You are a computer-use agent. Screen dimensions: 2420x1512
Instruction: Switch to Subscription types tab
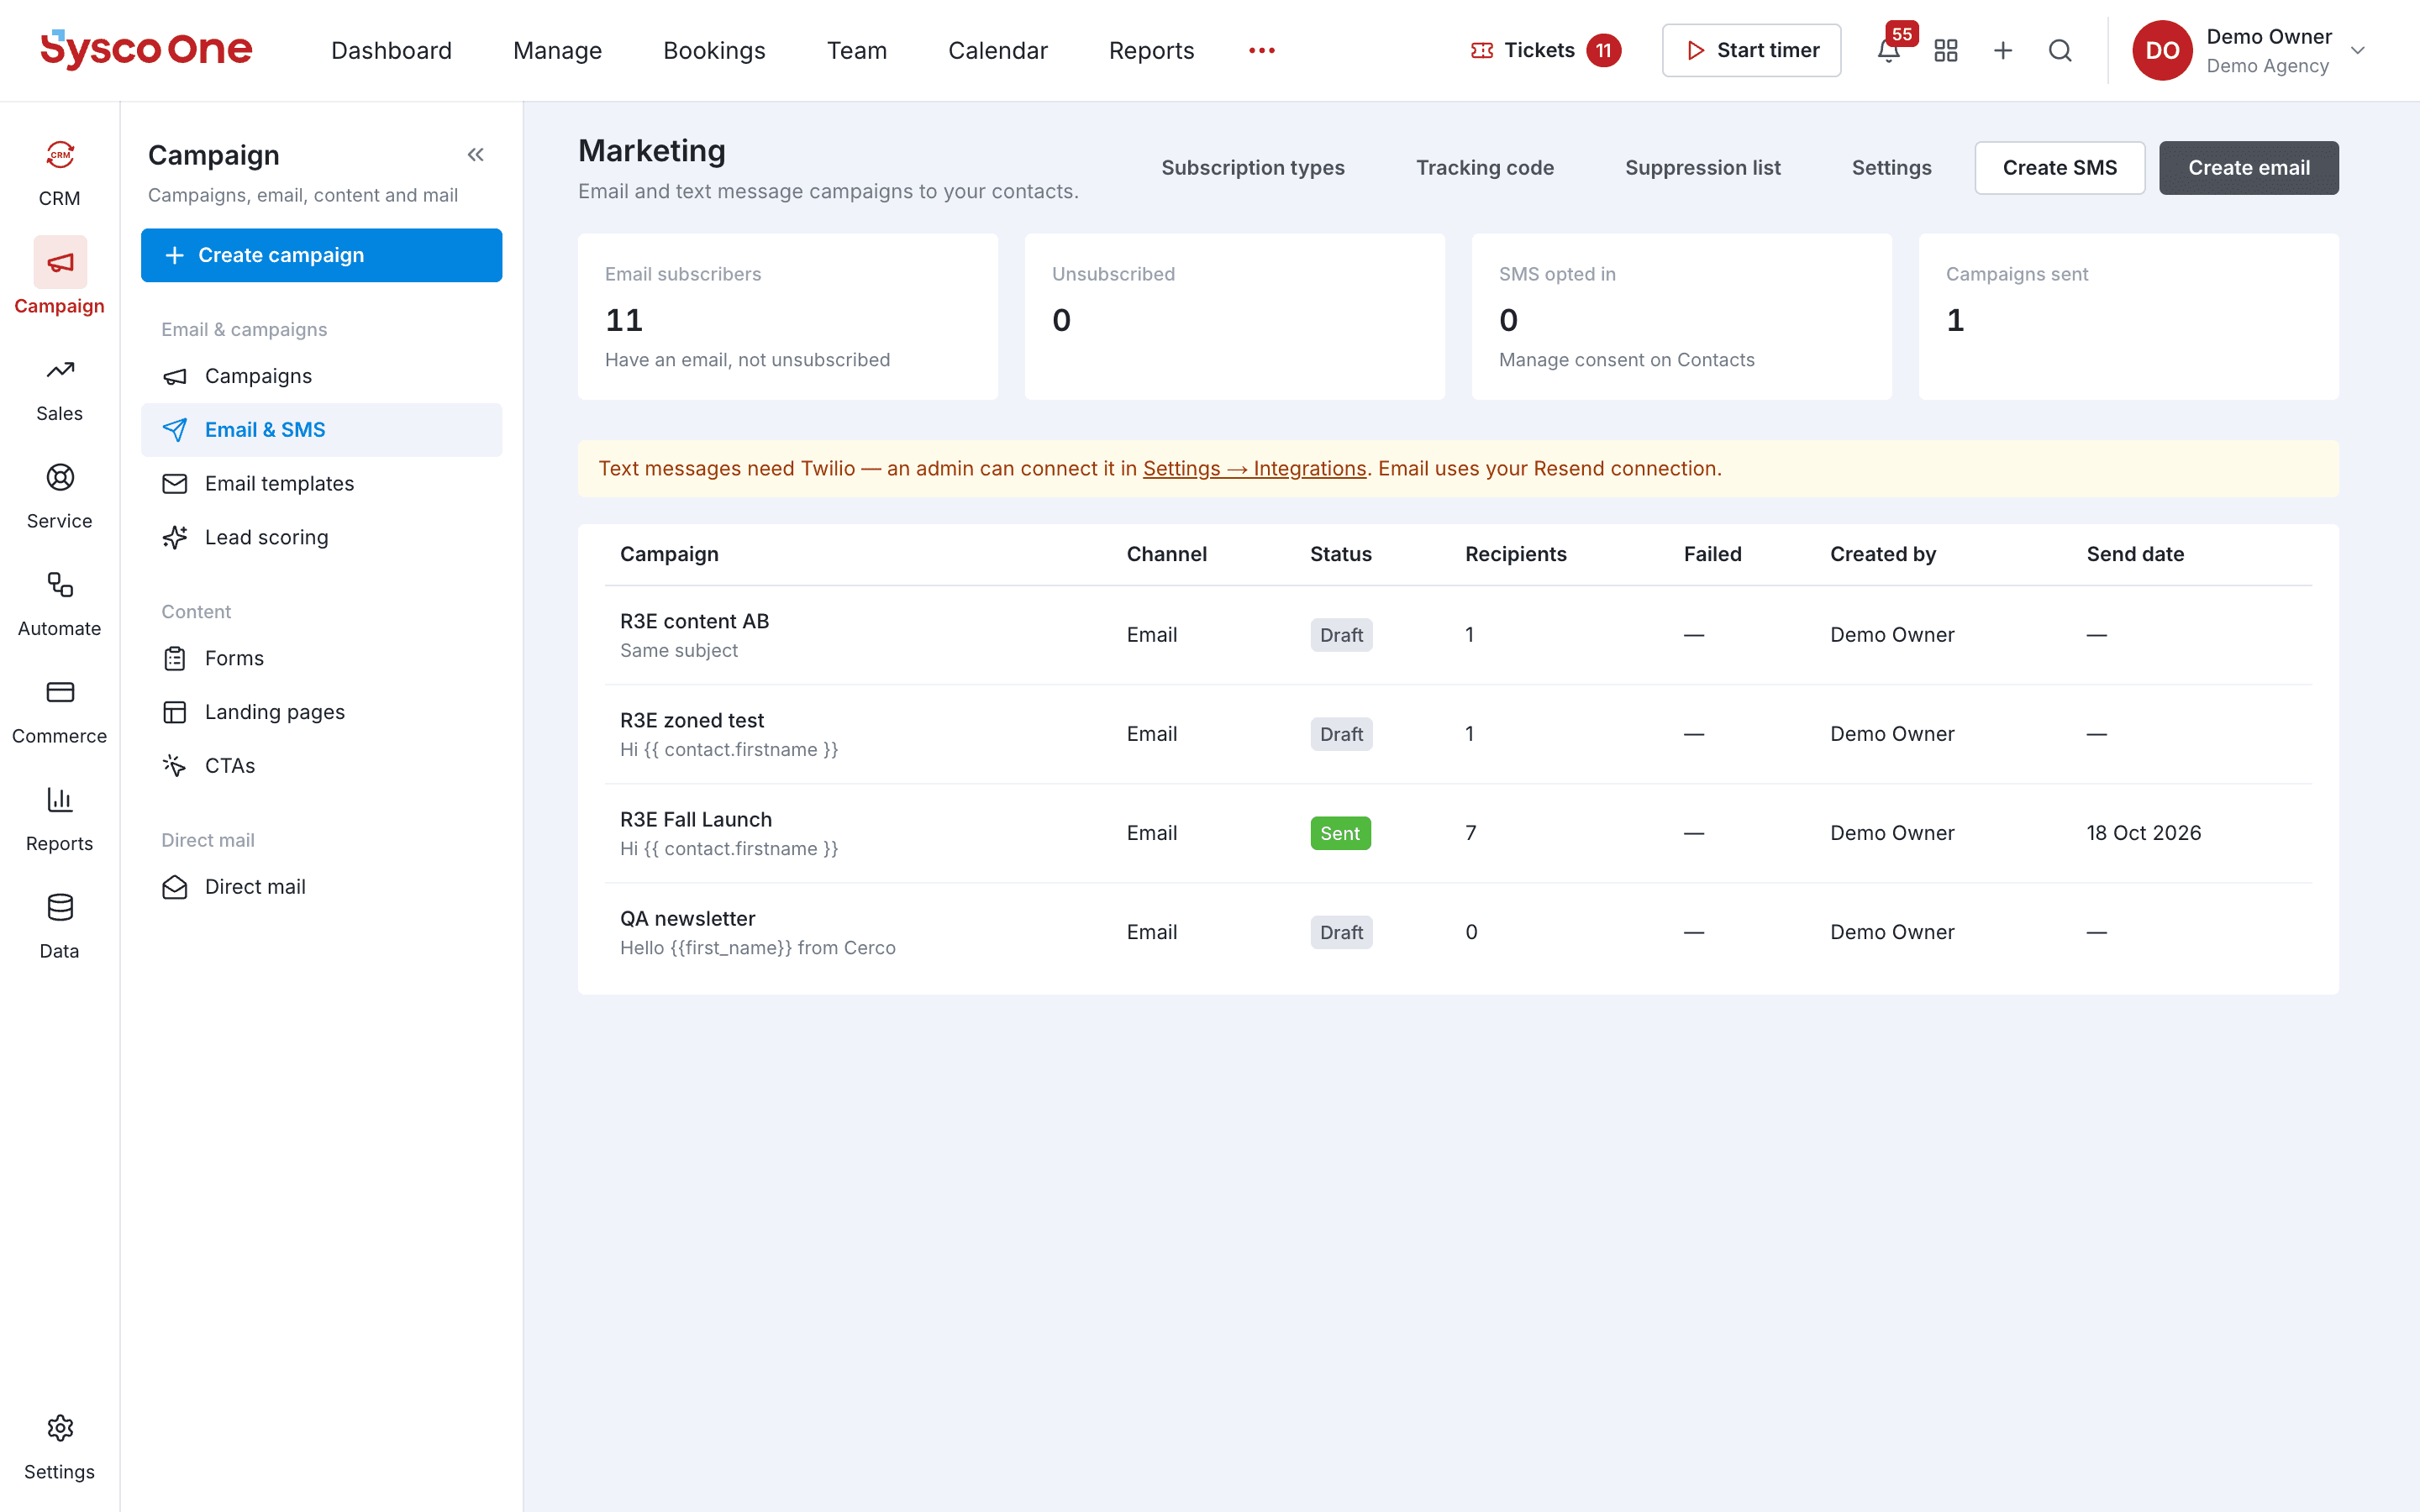coord(1252,168)
